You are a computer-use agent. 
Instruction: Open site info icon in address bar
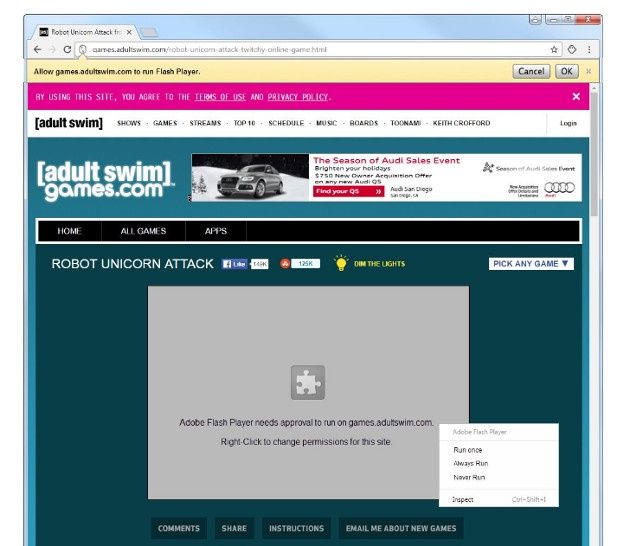(83, 49)
